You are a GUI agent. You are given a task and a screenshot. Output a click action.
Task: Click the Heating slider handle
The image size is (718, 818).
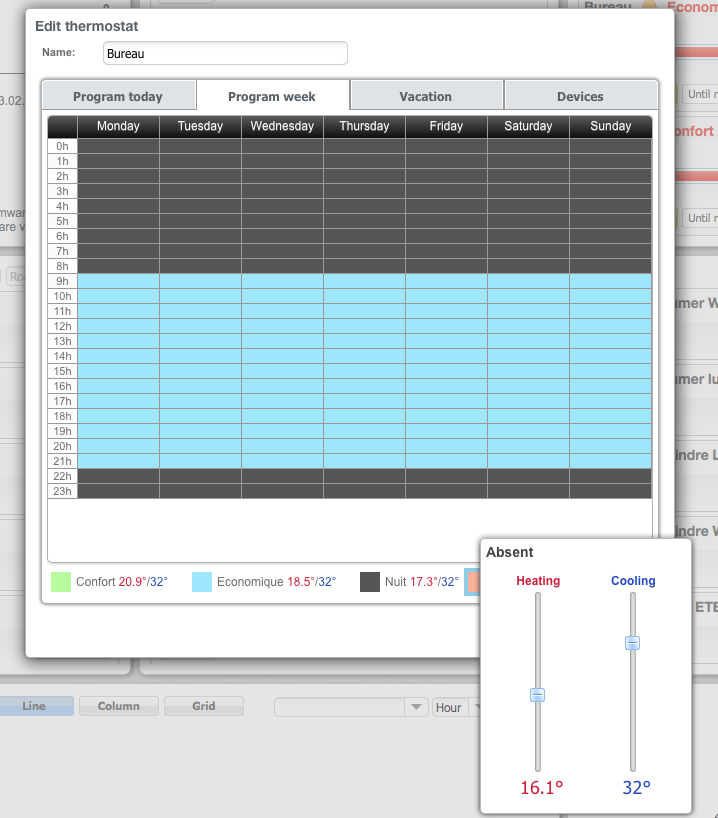click(538, 694)
